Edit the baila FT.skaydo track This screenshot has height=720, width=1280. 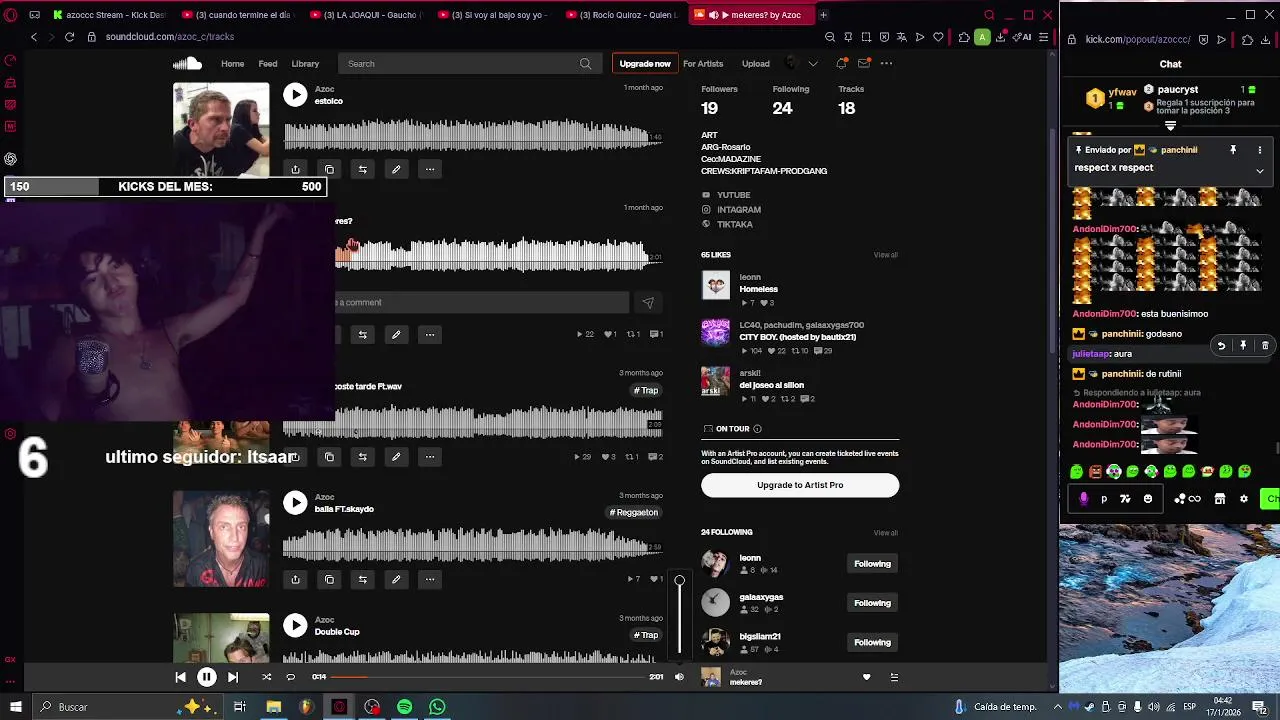(x=396, y=579)
